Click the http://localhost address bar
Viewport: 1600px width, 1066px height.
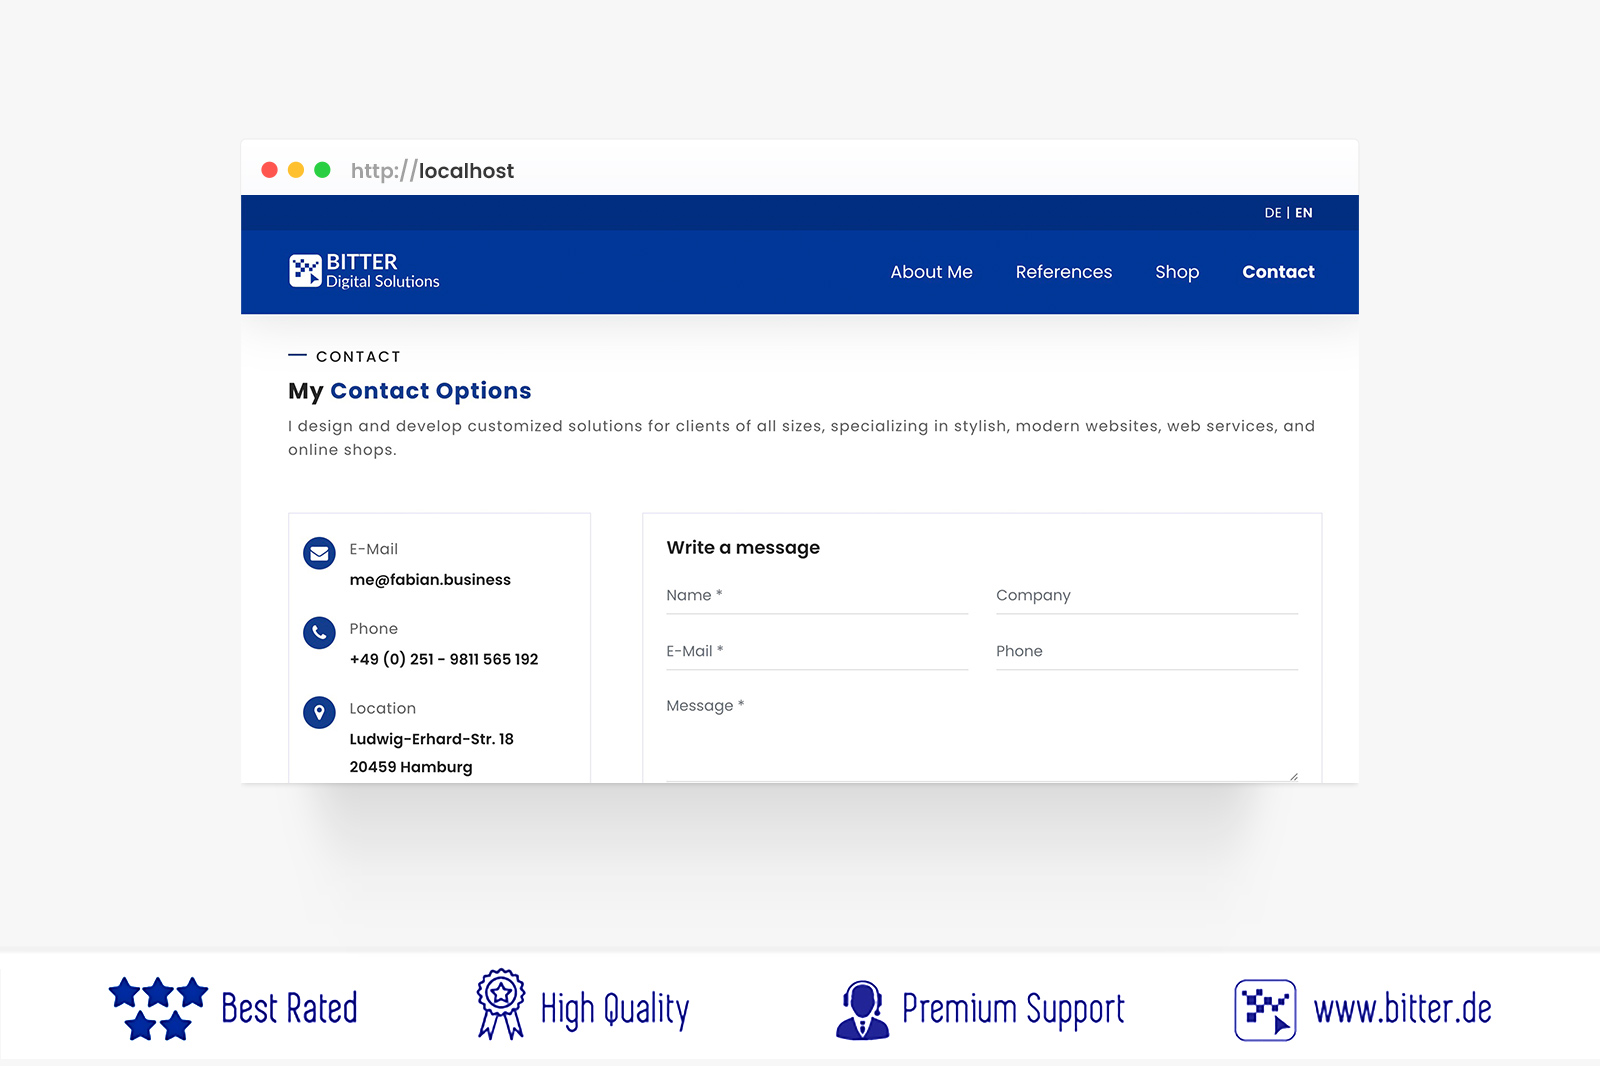432,171
